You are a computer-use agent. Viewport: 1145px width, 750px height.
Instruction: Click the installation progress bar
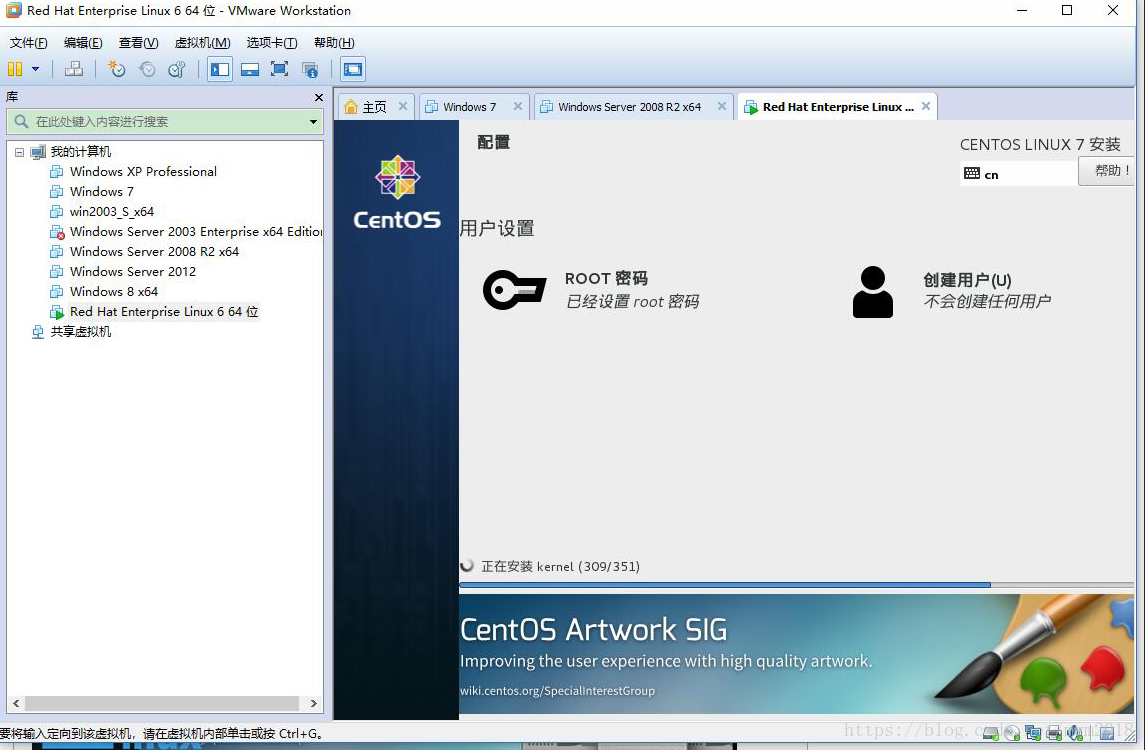coord(796,584)
